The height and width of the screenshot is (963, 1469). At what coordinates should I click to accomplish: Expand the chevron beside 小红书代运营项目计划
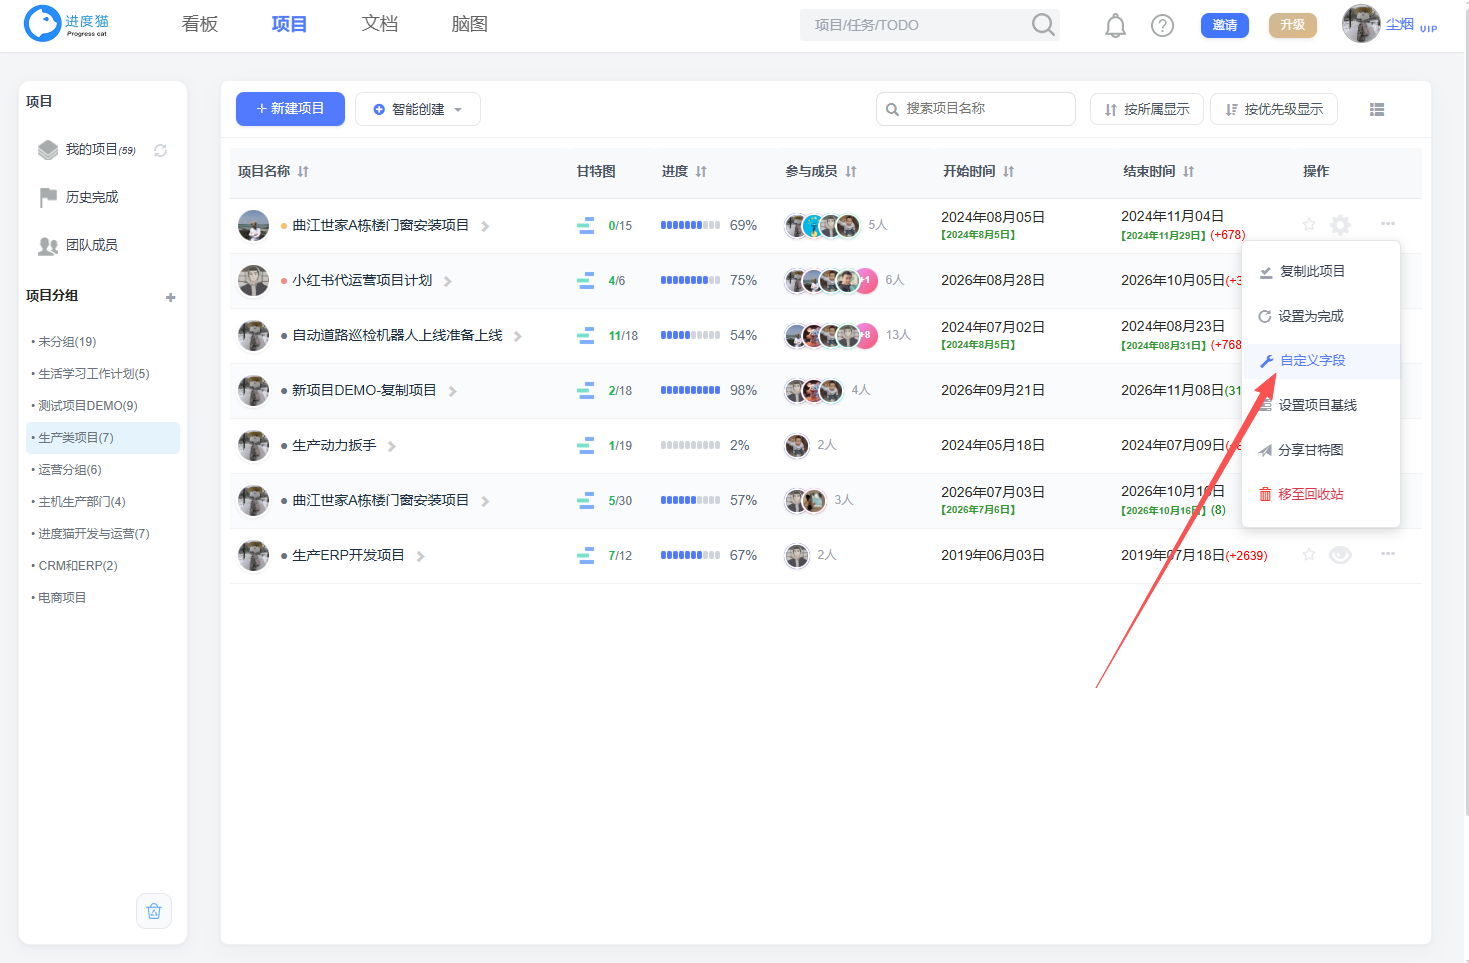[x=448, y=282]
